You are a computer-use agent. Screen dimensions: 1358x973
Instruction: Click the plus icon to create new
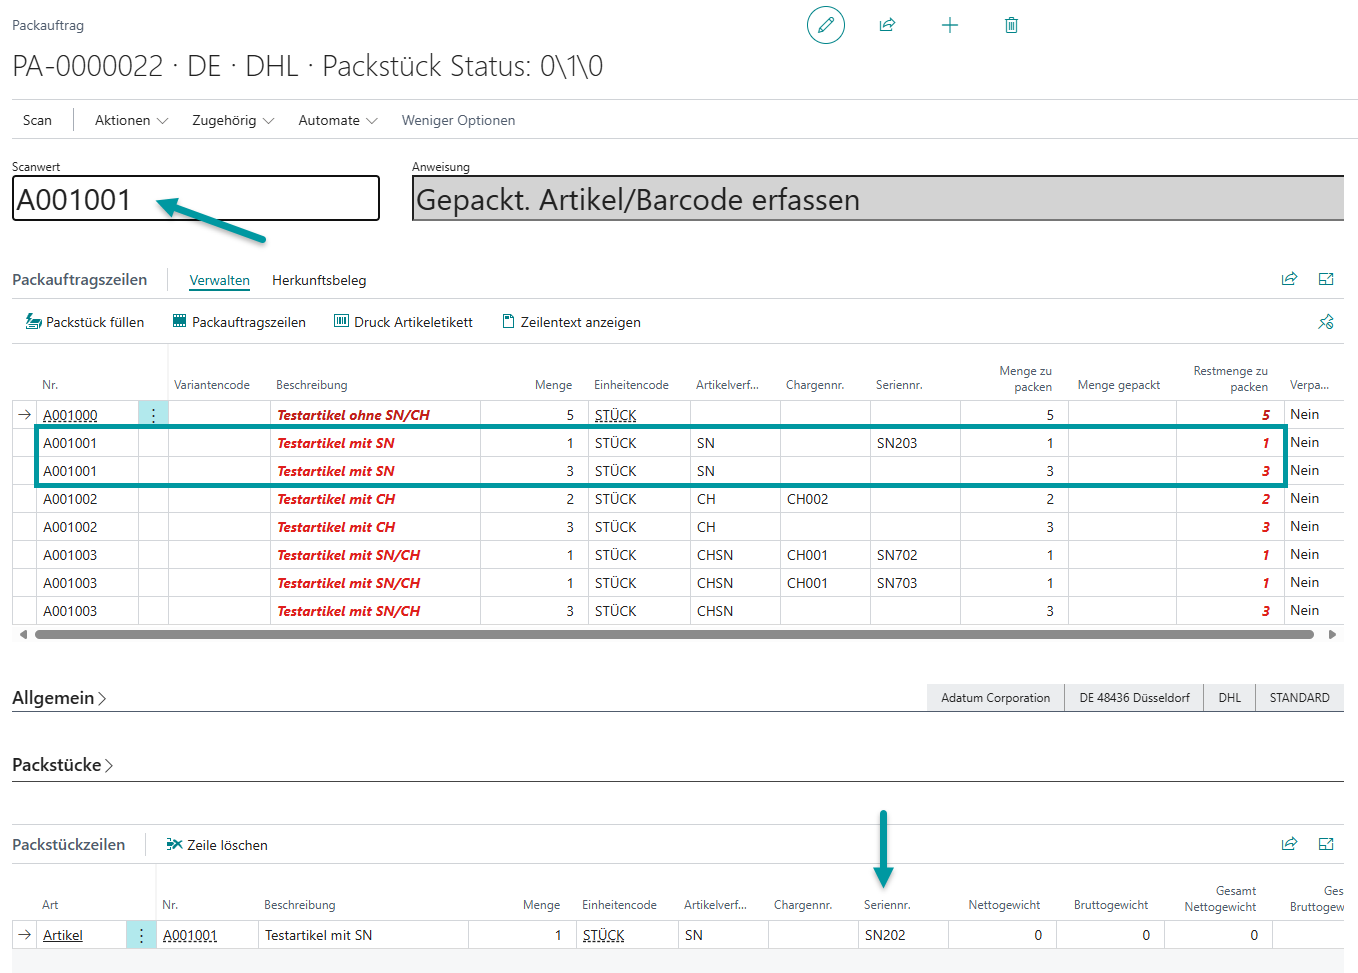click(x=950, y=25)
